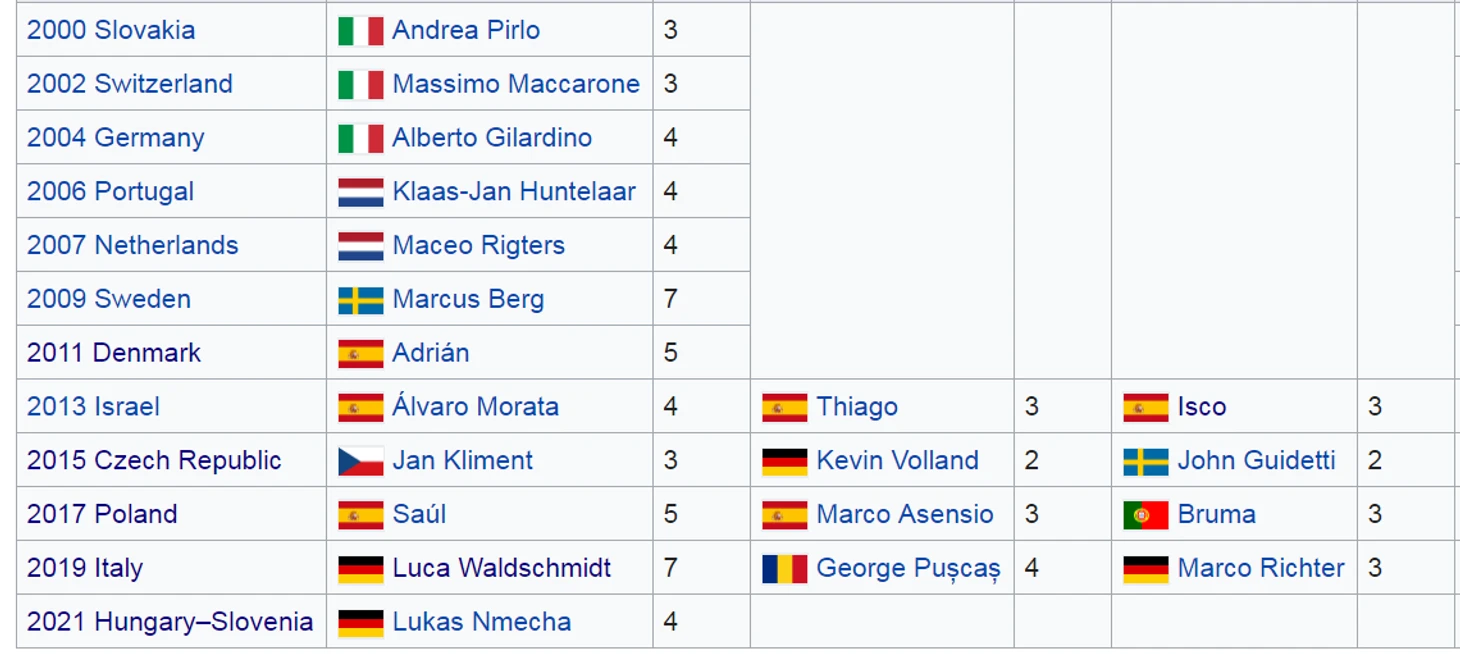The height and width of the screenshot is (654, 1460).
Task: Open the Marco Richter link
Action: click(1261, 568)
